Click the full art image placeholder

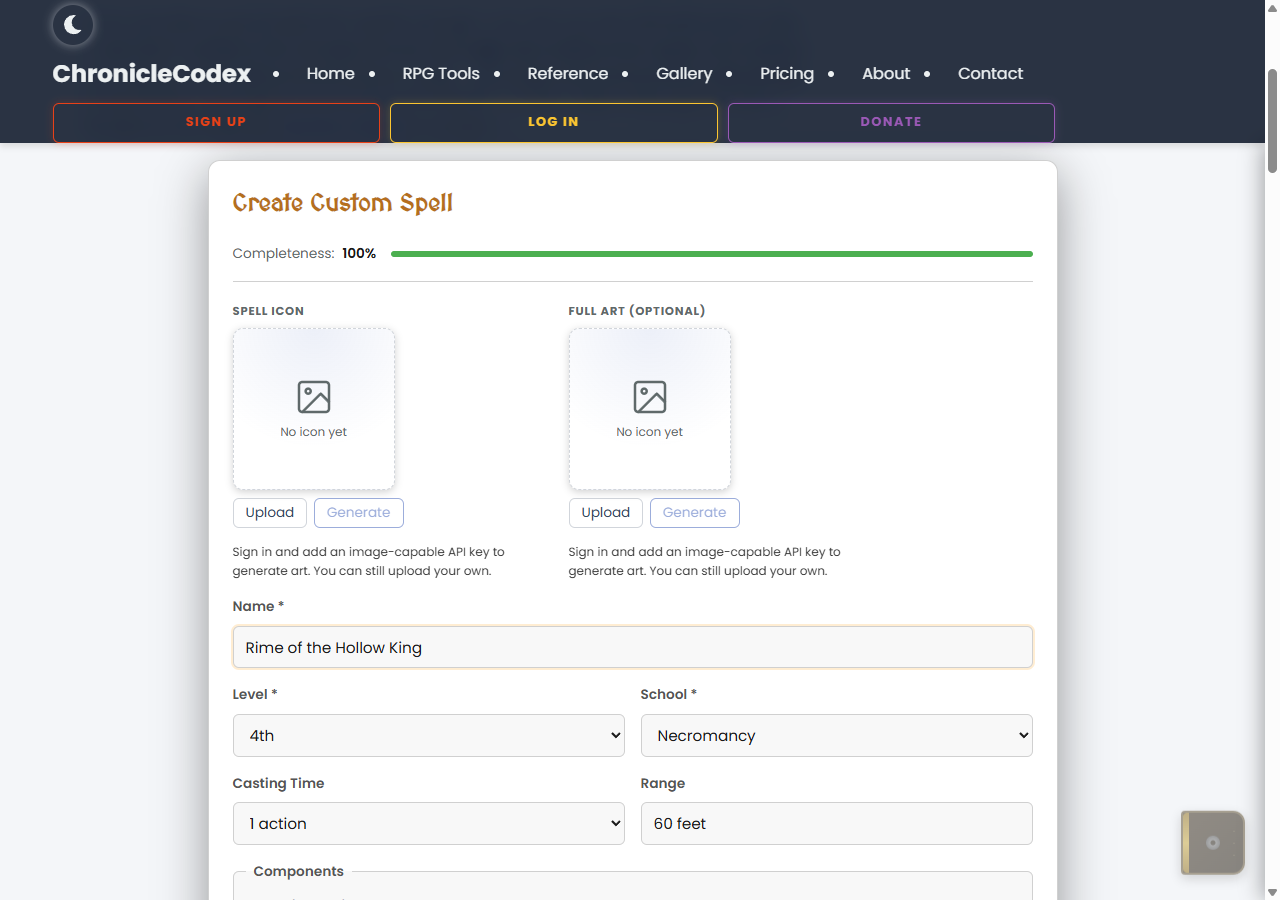[650, 409]
